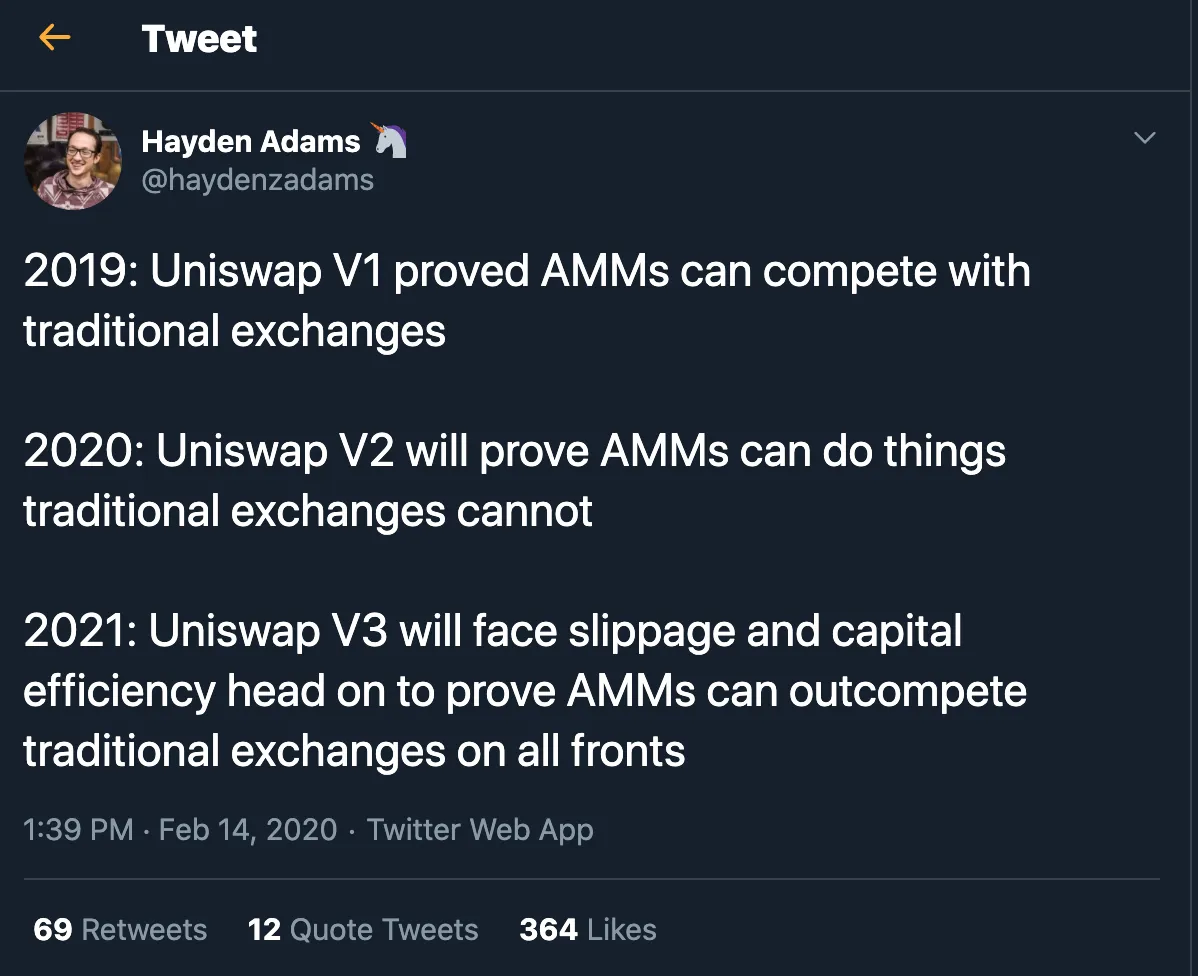Select the '2019: Uniswap V1 proved' line
The height and width of the screenshot is (976, 1198).
click(x=526, y=271)
